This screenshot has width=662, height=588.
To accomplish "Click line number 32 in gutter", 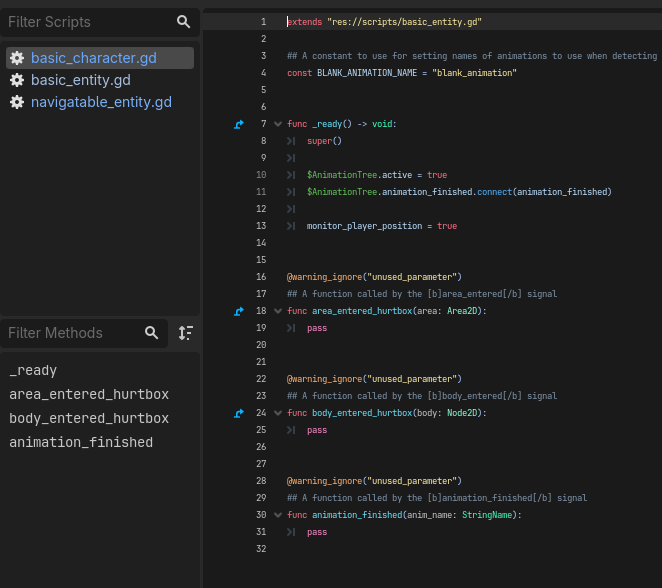I will click(261, 549).
